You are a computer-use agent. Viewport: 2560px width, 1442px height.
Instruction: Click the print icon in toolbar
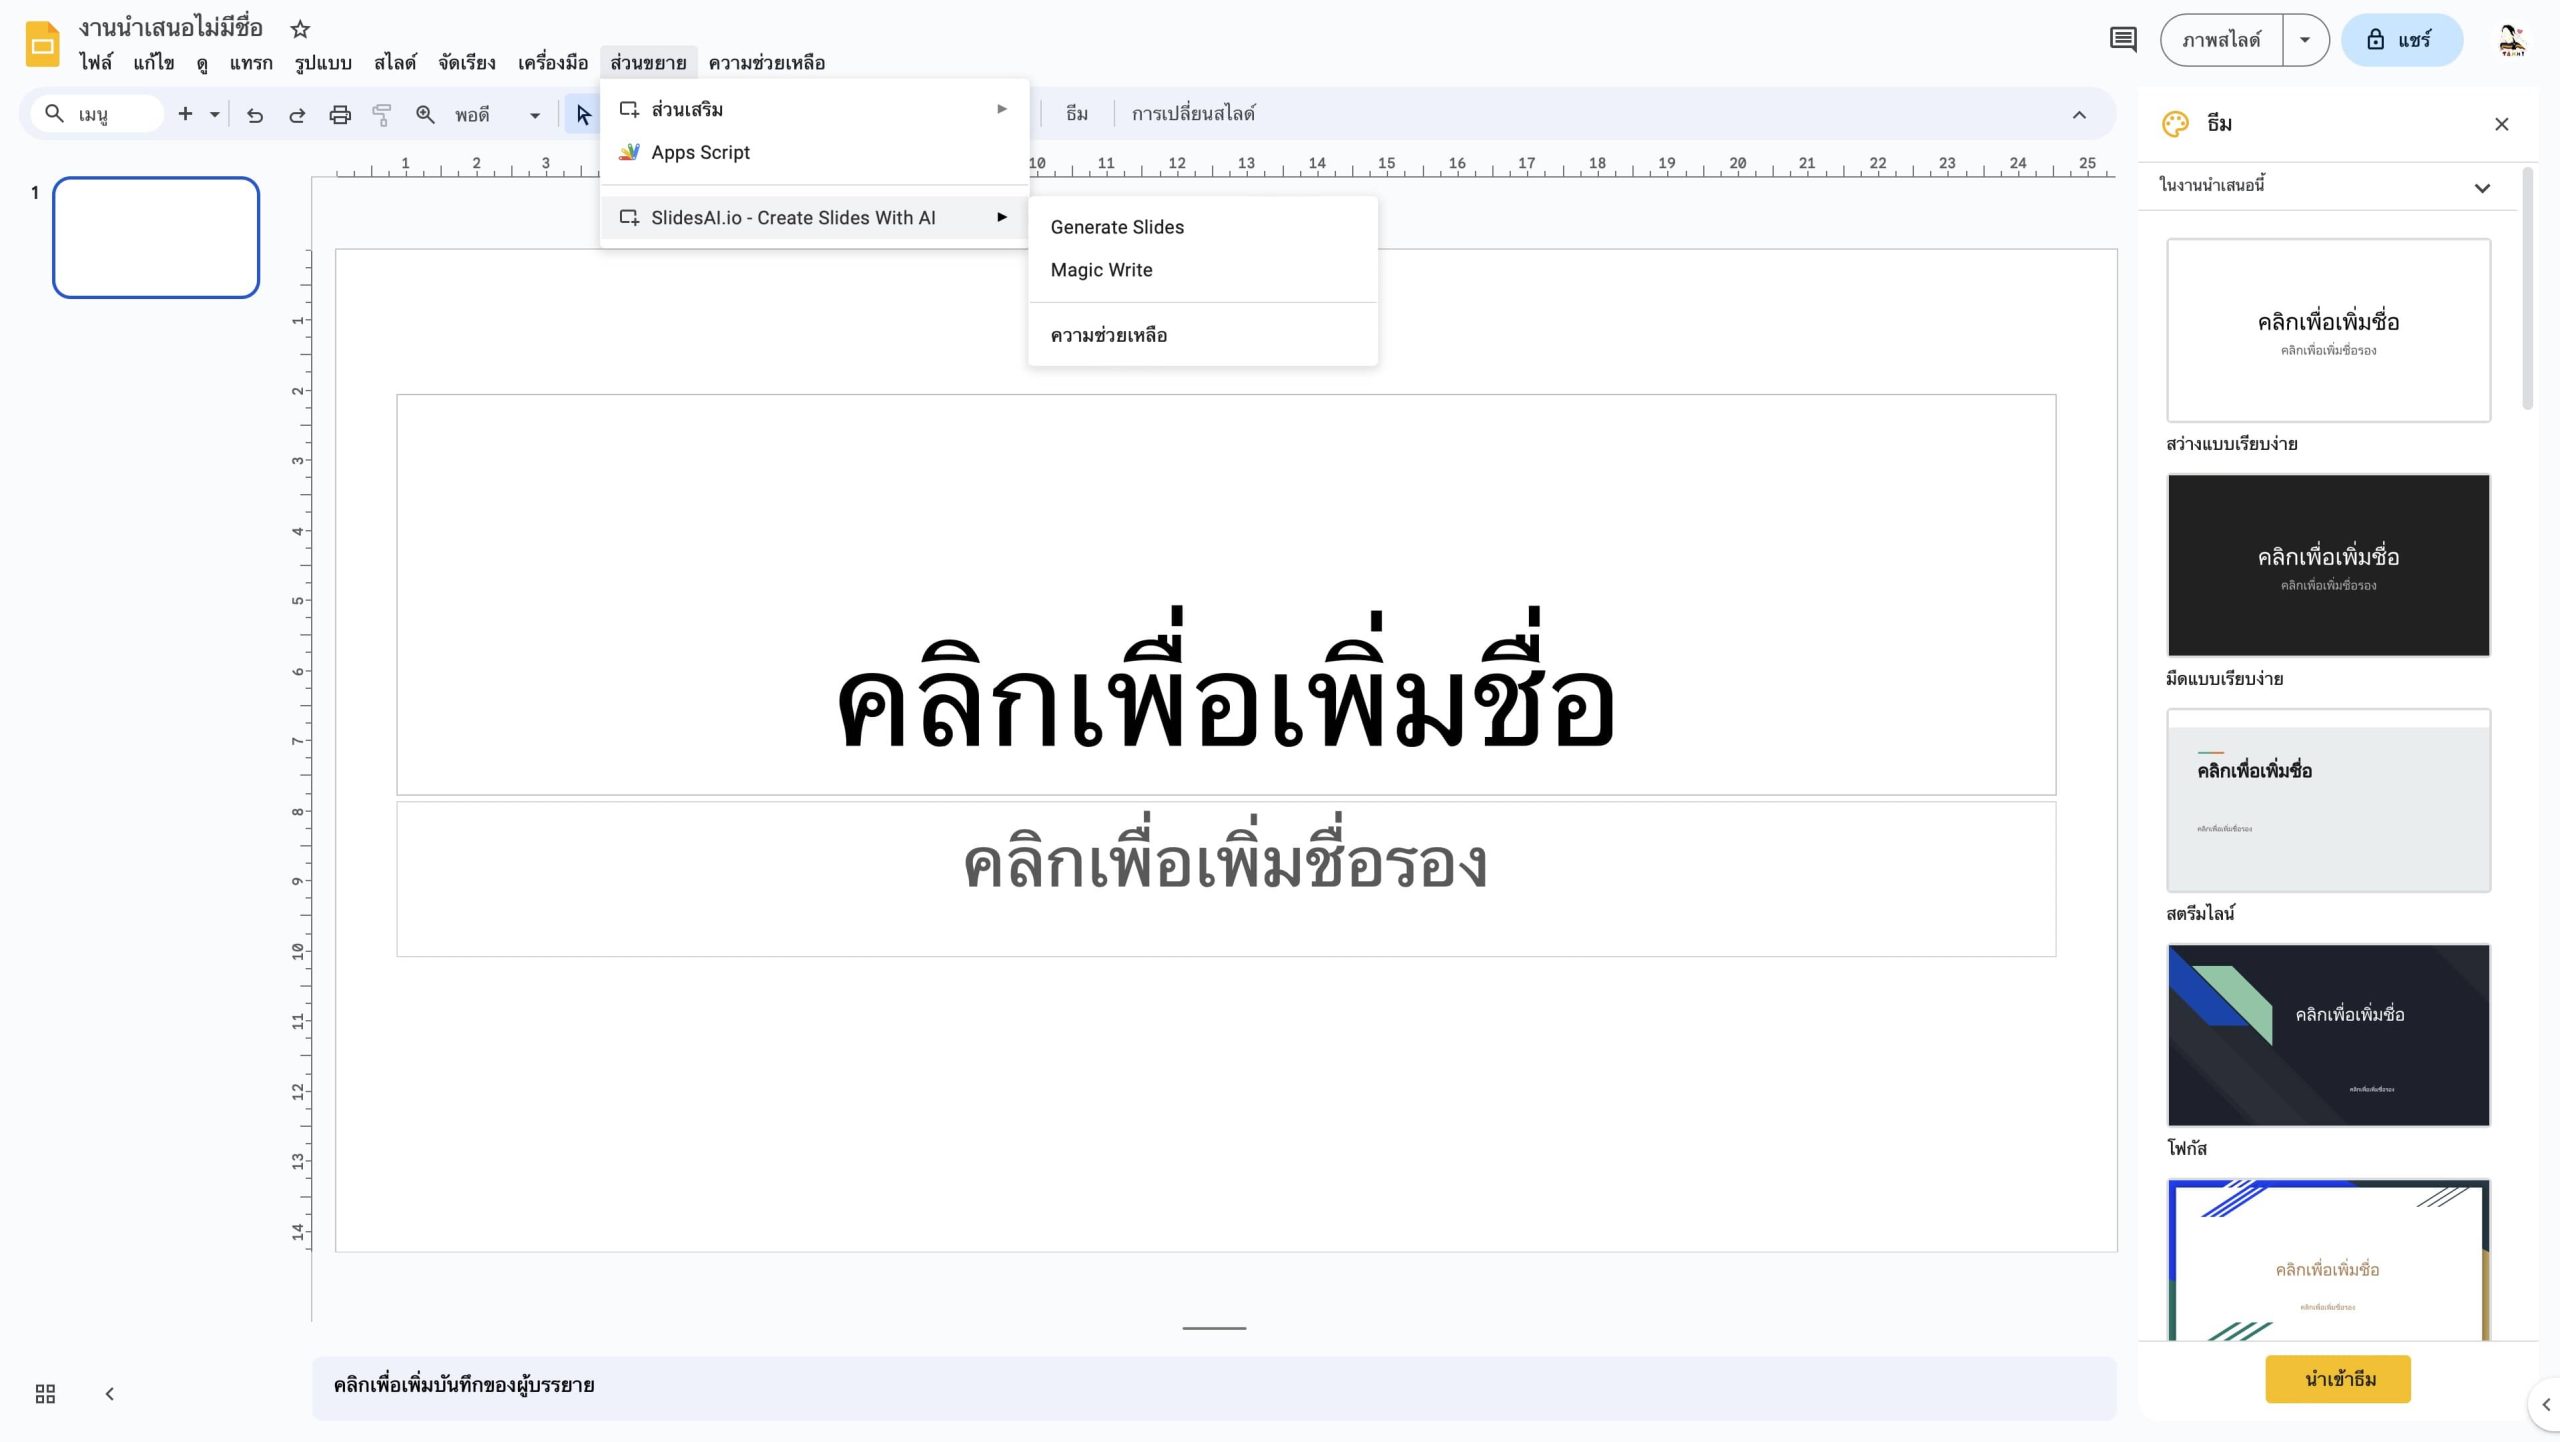pyautogui.click(x=340, y=115)
